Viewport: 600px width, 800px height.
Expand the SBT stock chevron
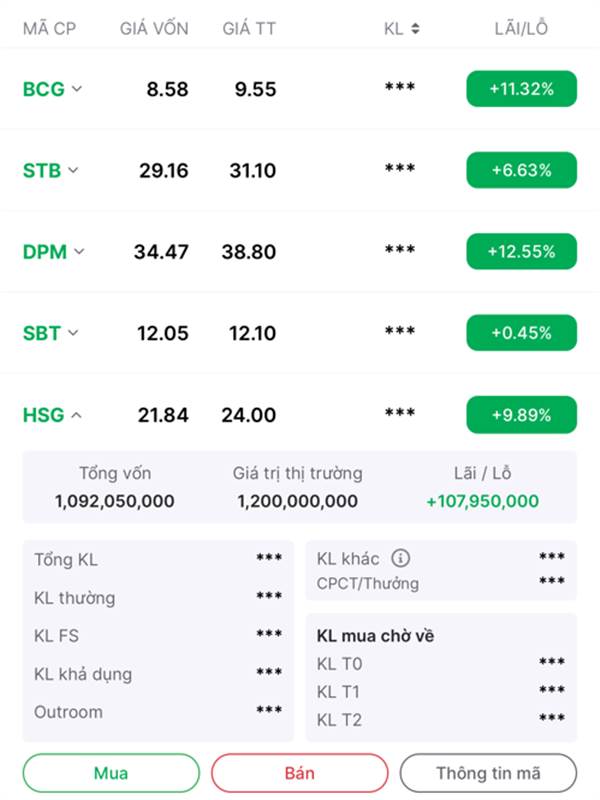(73, 333)
